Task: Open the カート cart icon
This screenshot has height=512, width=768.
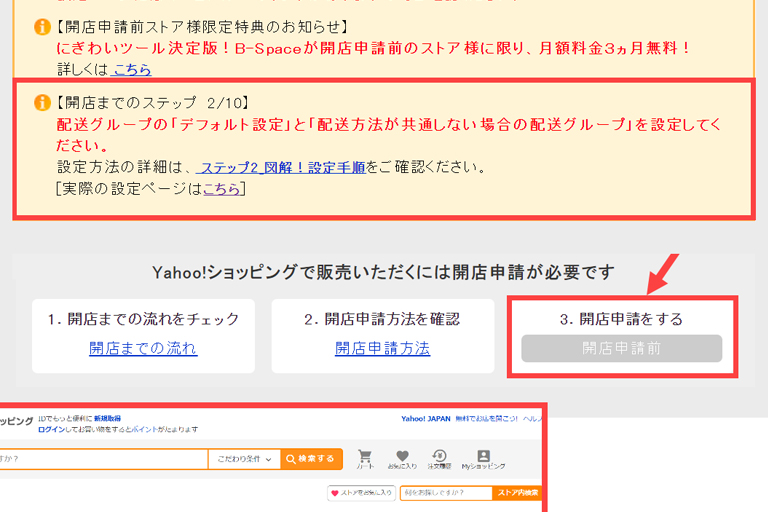Action: [365, 460]
